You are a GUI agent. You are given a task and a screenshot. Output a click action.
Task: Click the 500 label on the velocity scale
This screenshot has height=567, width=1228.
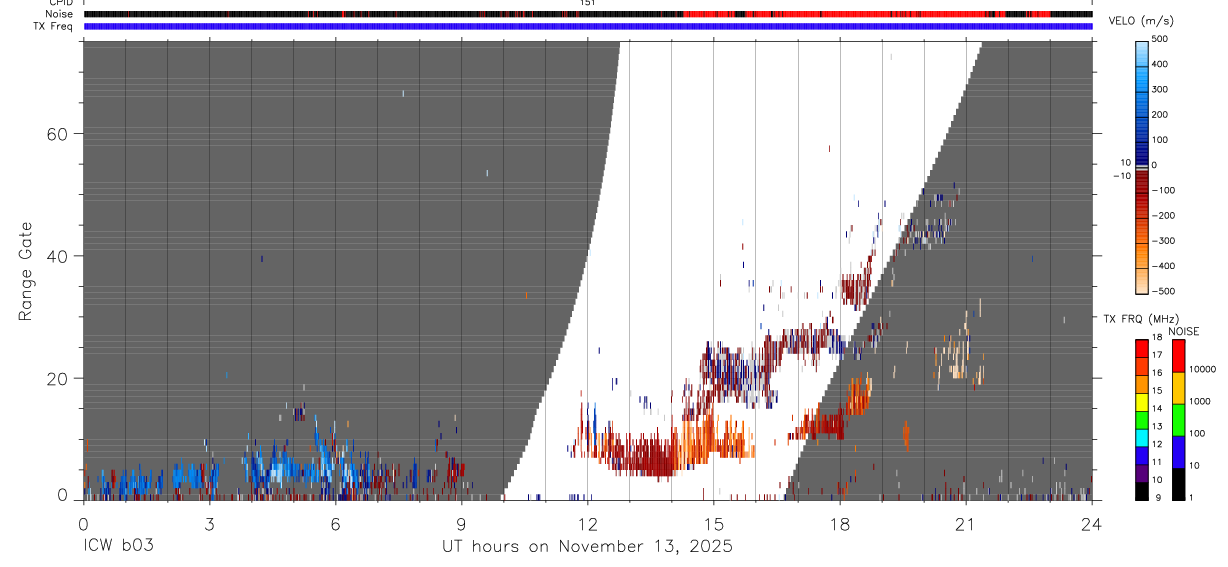(1161, 39)
